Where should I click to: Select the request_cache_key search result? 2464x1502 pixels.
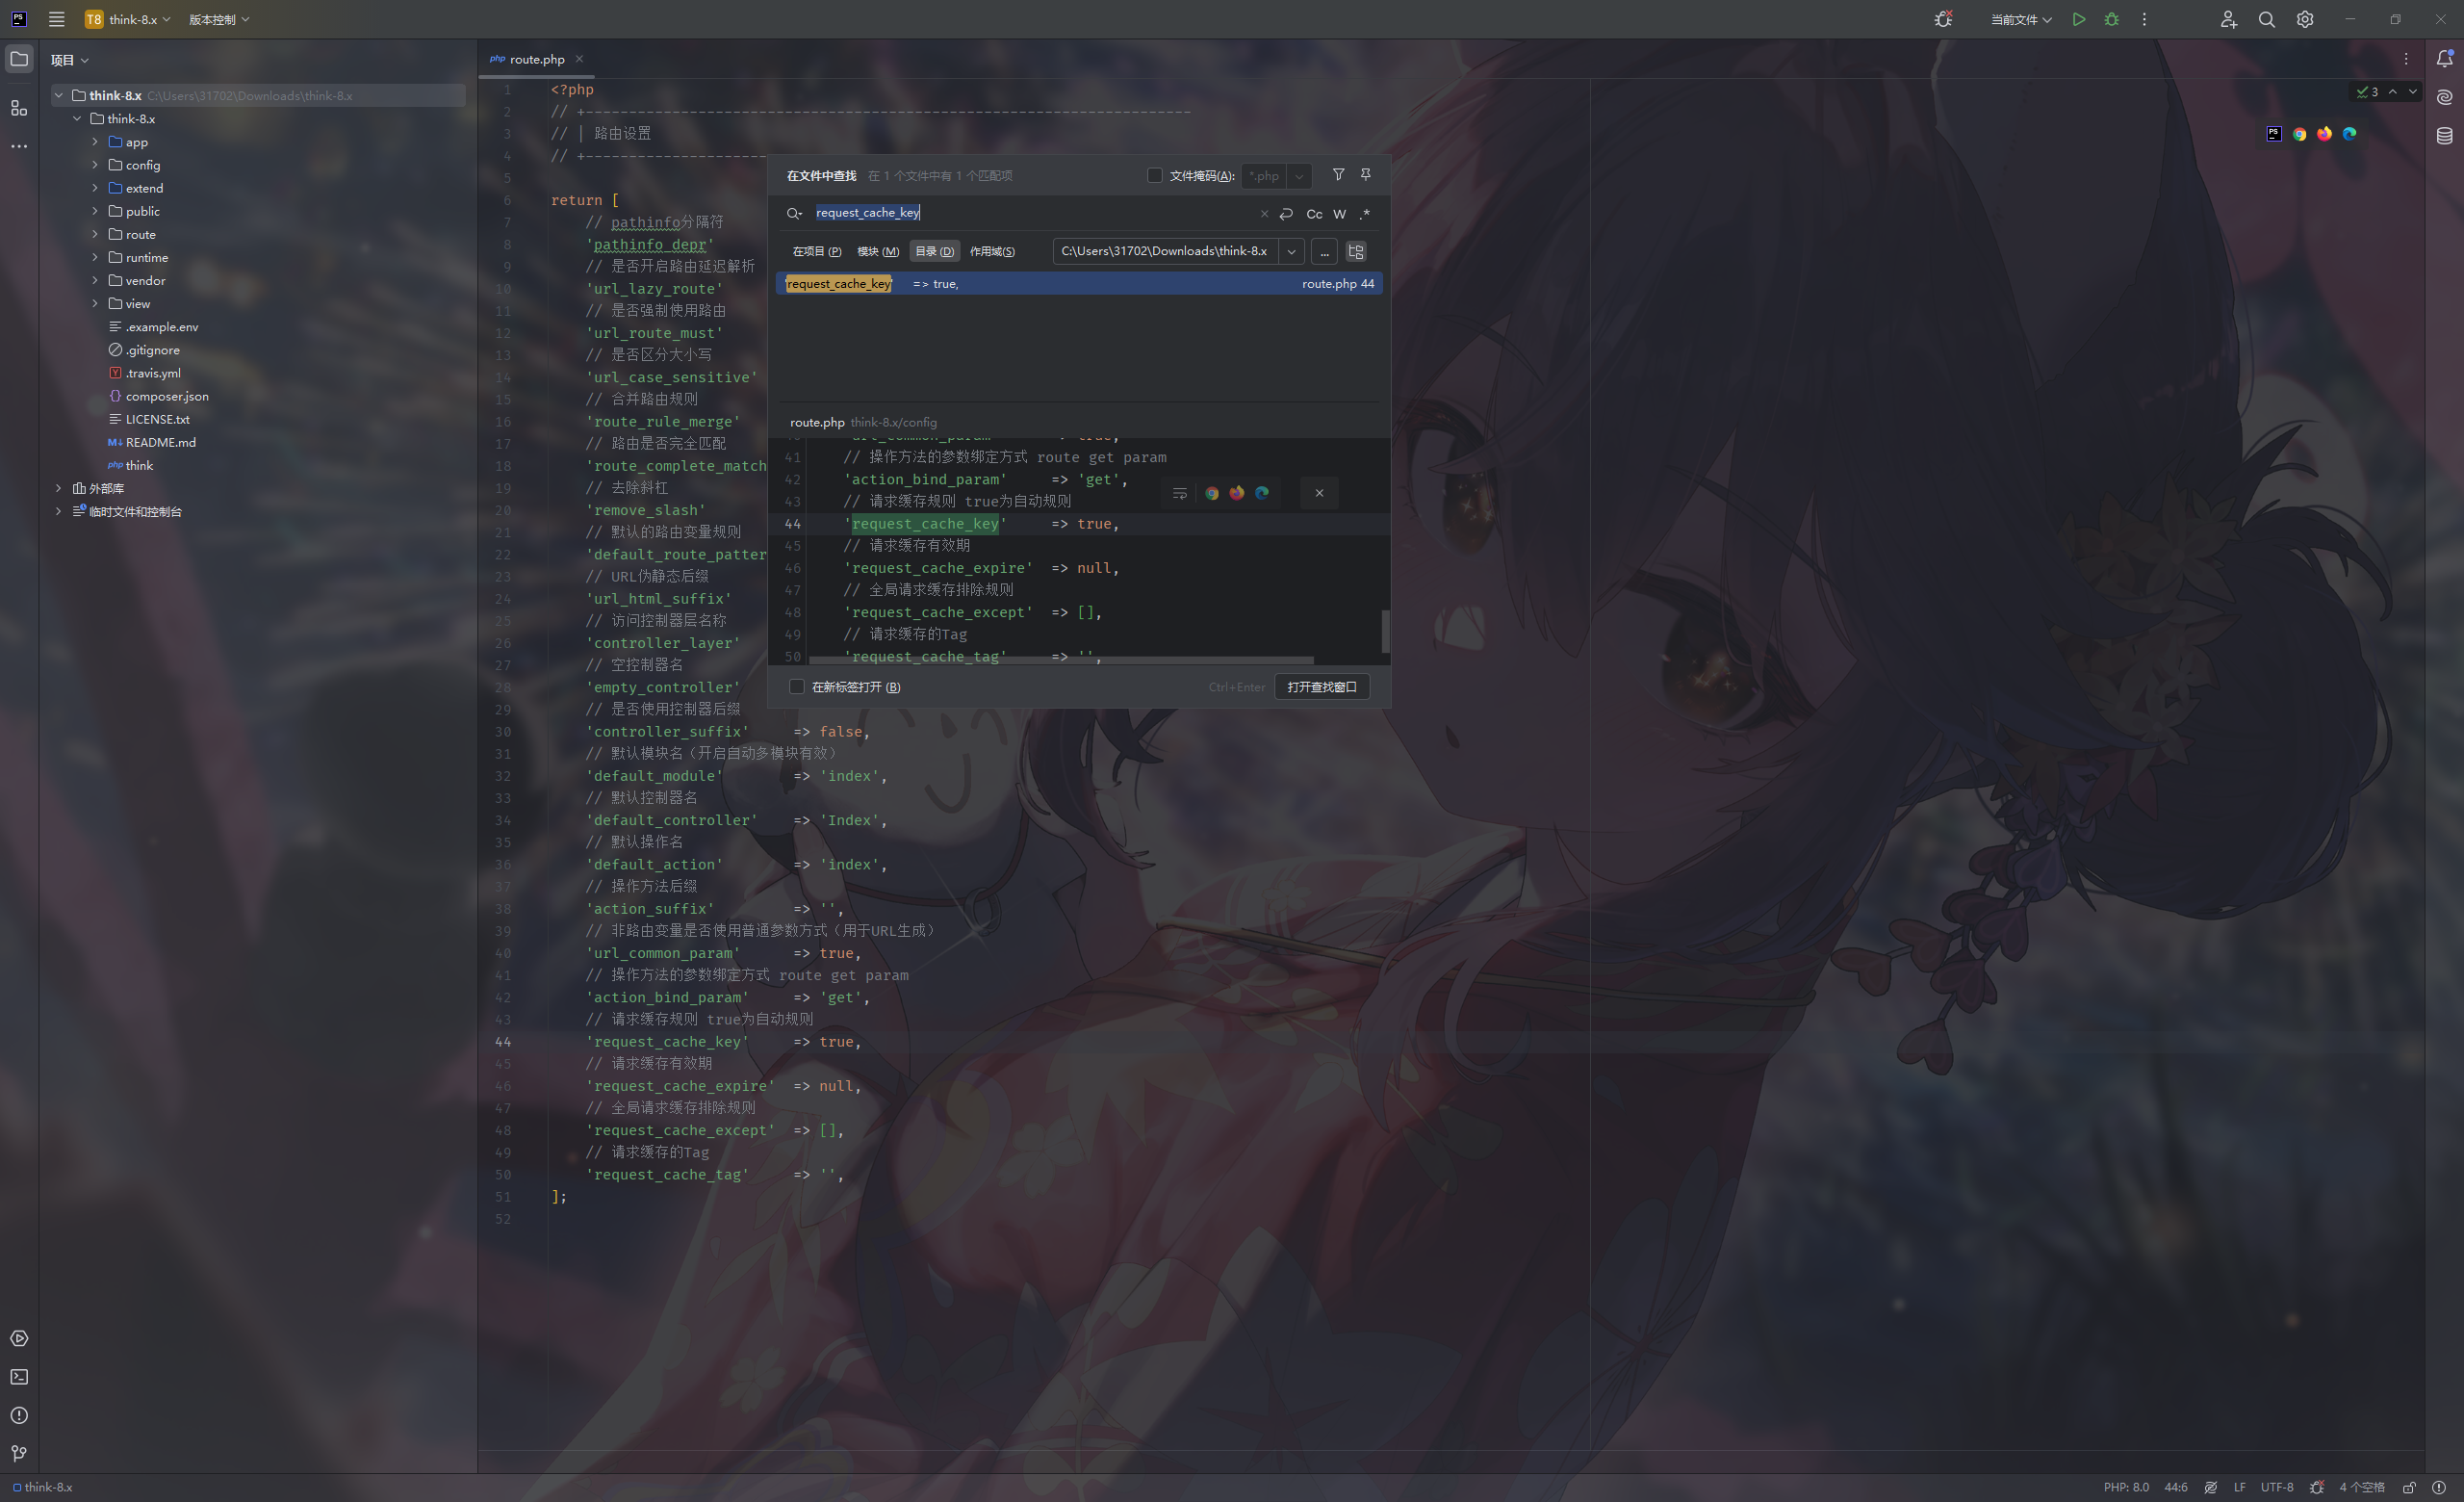click(1079, 284)
